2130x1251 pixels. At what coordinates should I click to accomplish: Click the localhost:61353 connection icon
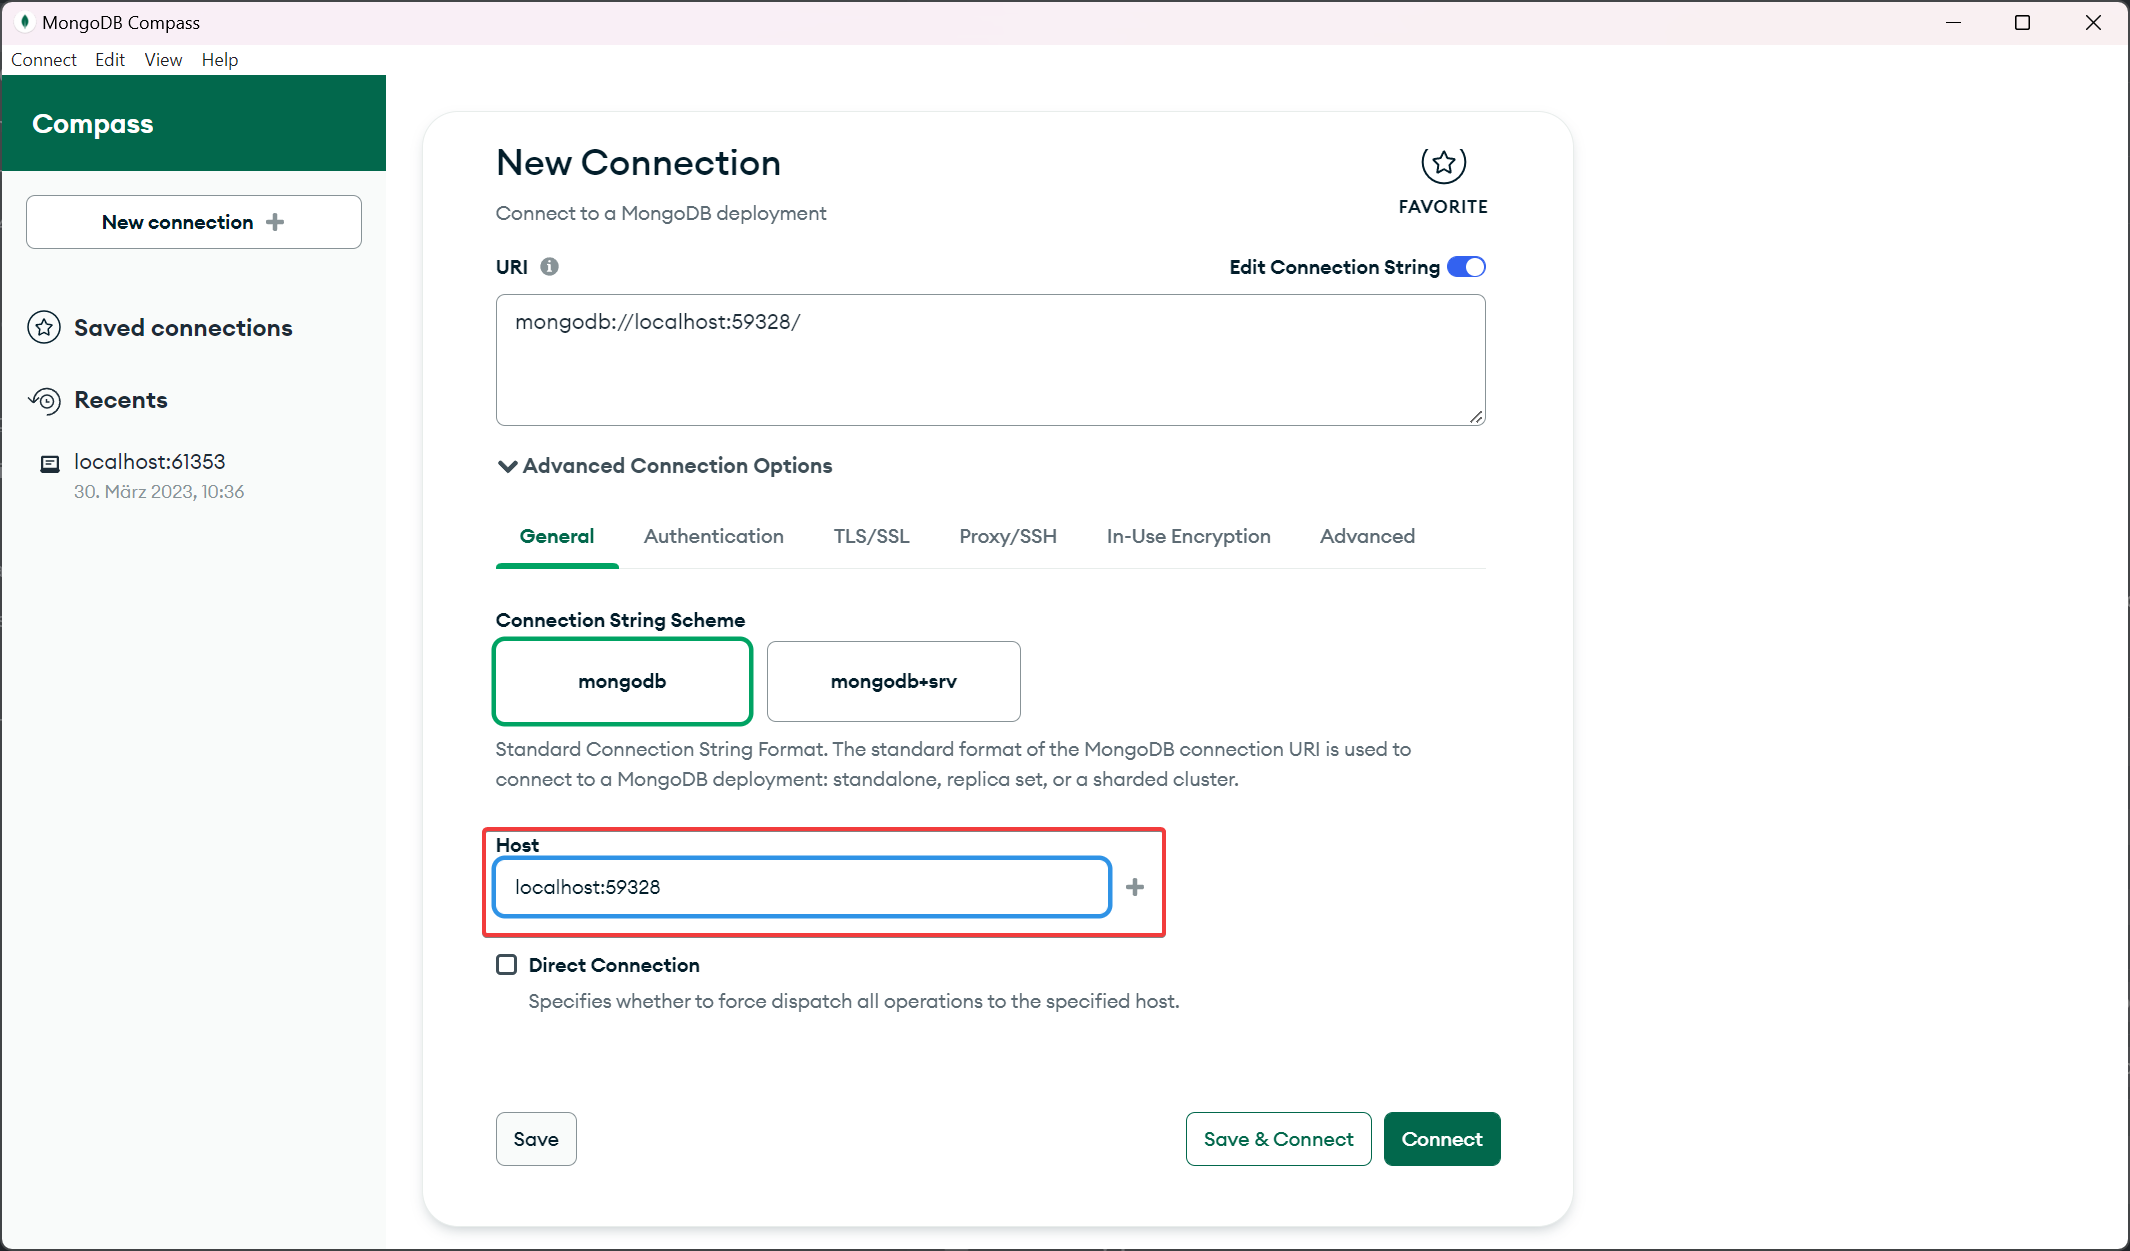50,463
